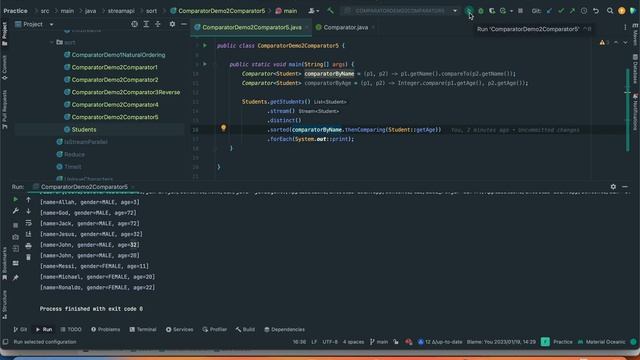Open the Services tool window tab
This screenshot has height=360, width=640.
180,329
